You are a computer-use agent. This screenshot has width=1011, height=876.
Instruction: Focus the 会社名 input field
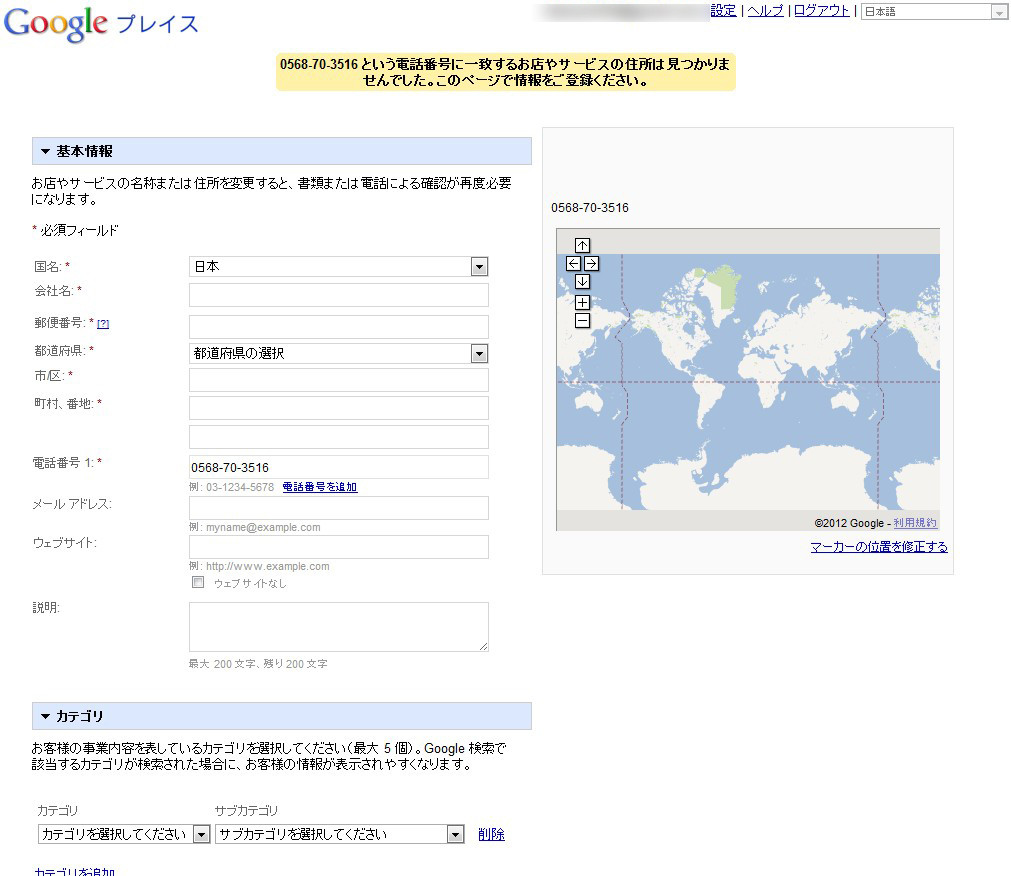(x=339, y=295)
